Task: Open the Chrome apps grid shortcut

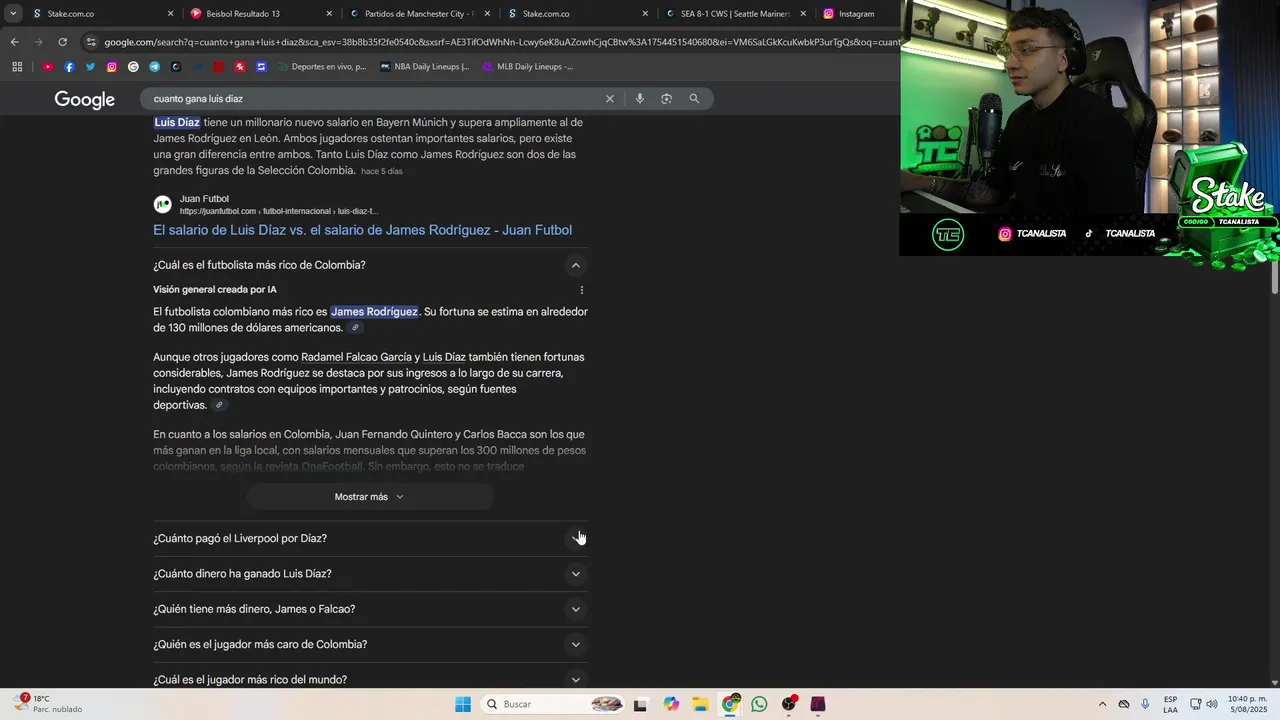Action: coord(17,67)
